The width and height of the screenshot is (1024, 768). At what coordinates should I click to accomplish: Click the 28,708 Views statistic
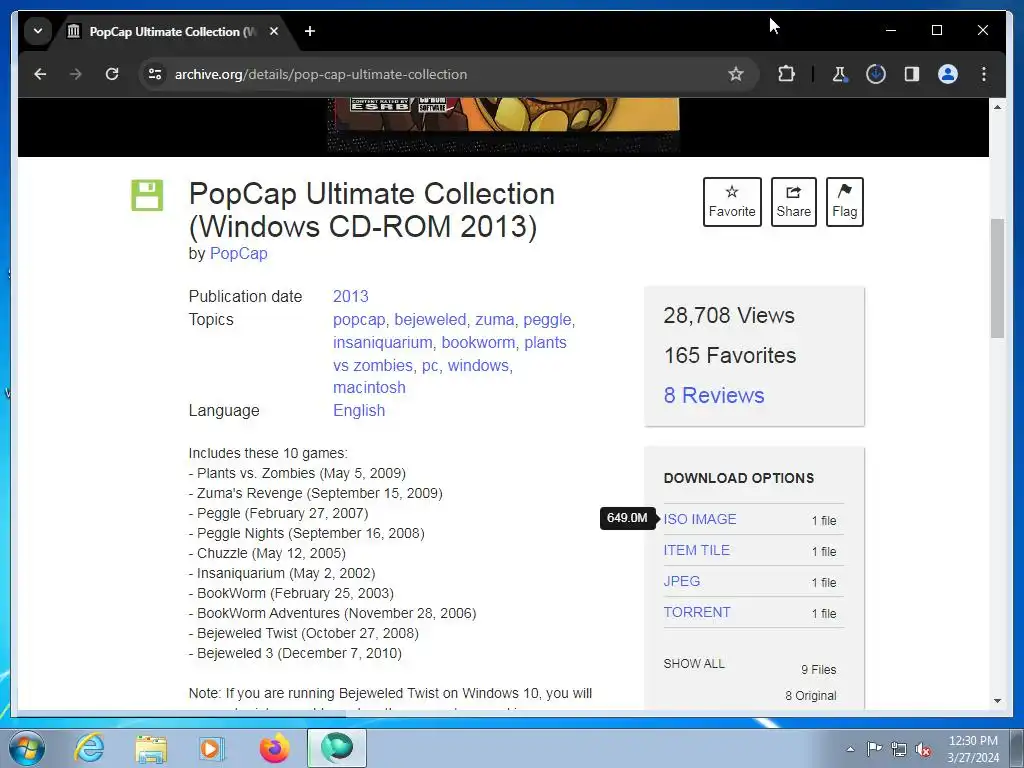[x=729, y=315]
